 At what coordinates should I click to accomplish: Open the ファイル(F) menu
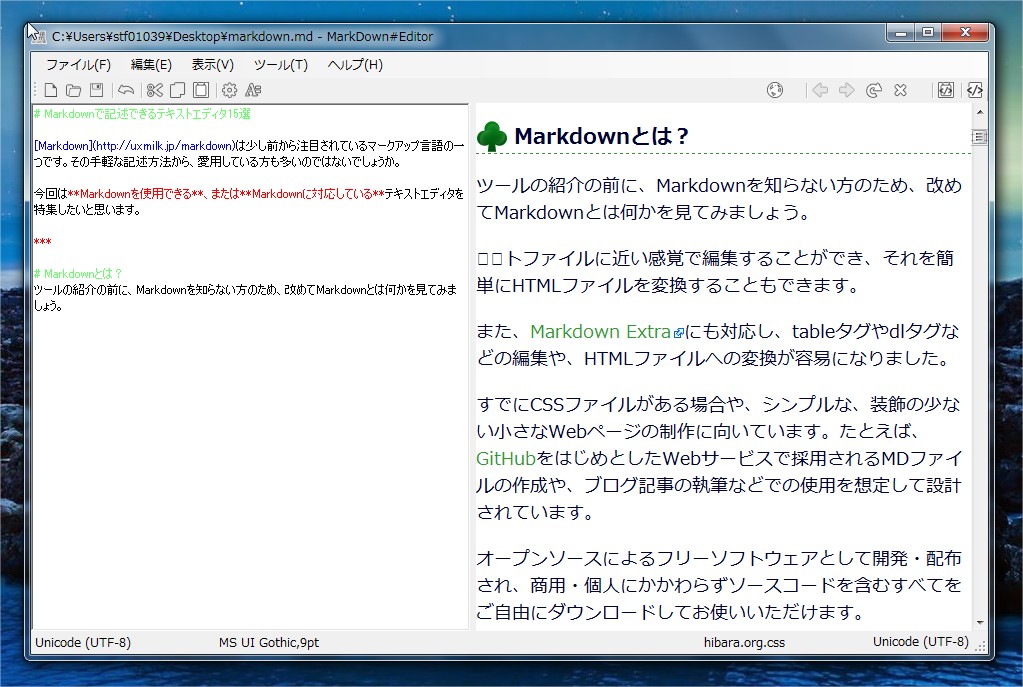click(78, 65)
